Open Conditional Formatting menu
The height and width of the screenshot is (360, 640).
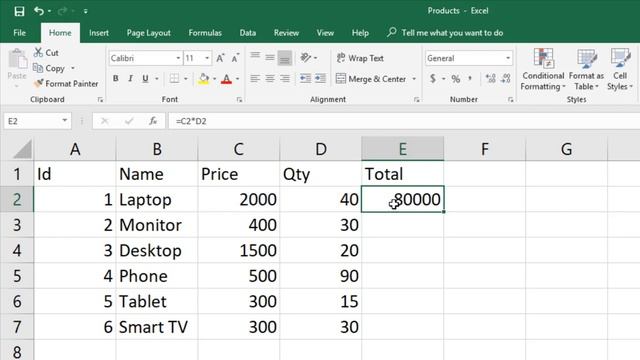tap(543, 69)
